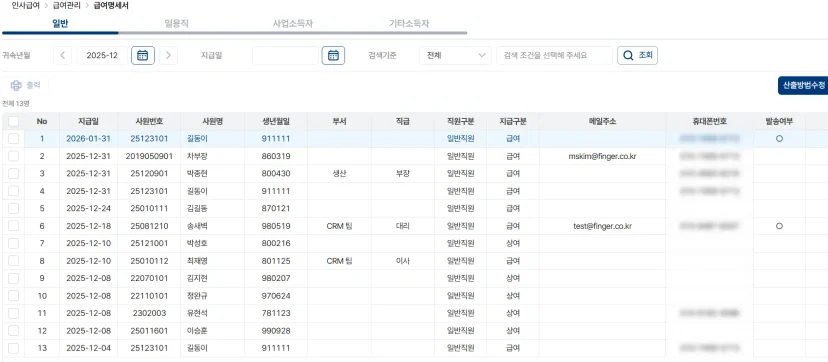The height and width of the screenshot is (362, 828).
Task: Click the 발송여부 column header
Action: point(779,121)
